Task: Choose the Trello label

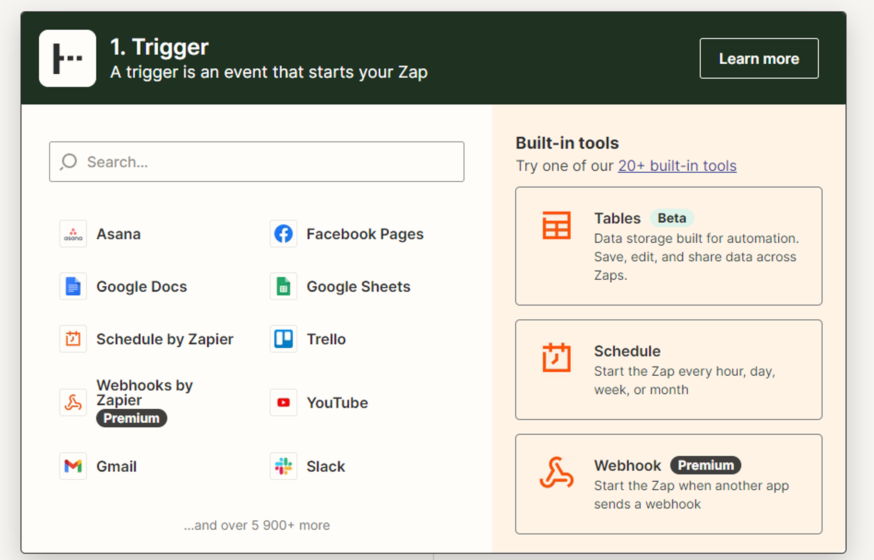Action: click(326, 339)
